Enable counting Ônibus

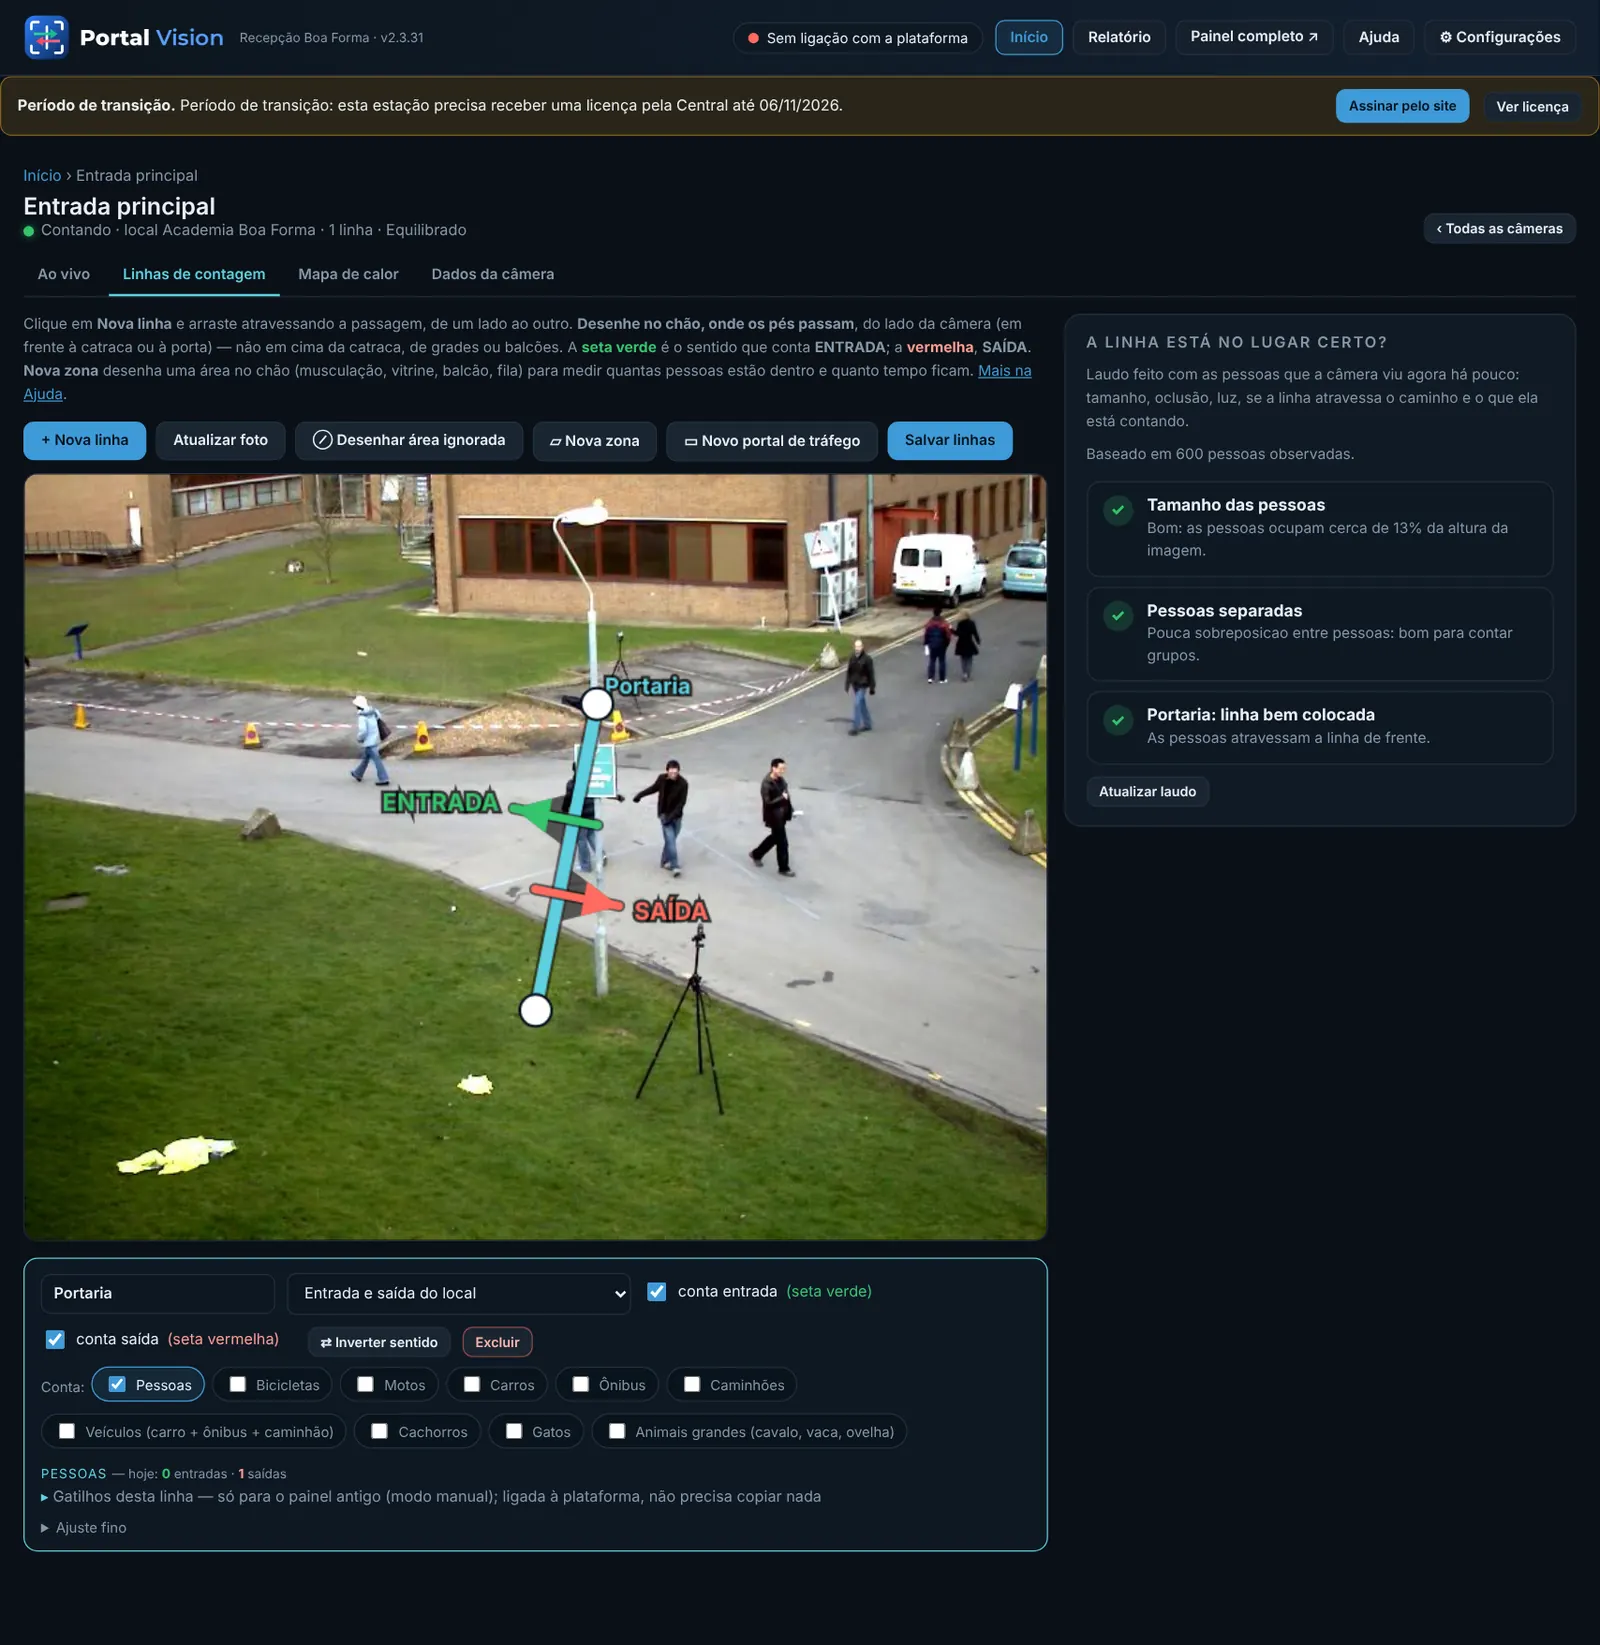[581, 1384]
